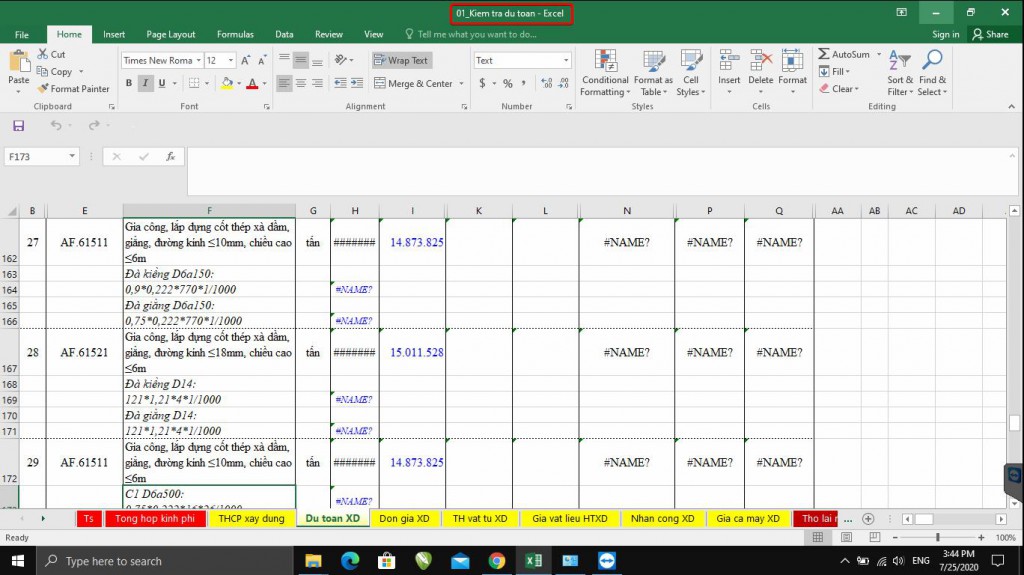1024x575 pixels.
Task: Add a new sheet with plus button
Action: [x=868, y=519]
